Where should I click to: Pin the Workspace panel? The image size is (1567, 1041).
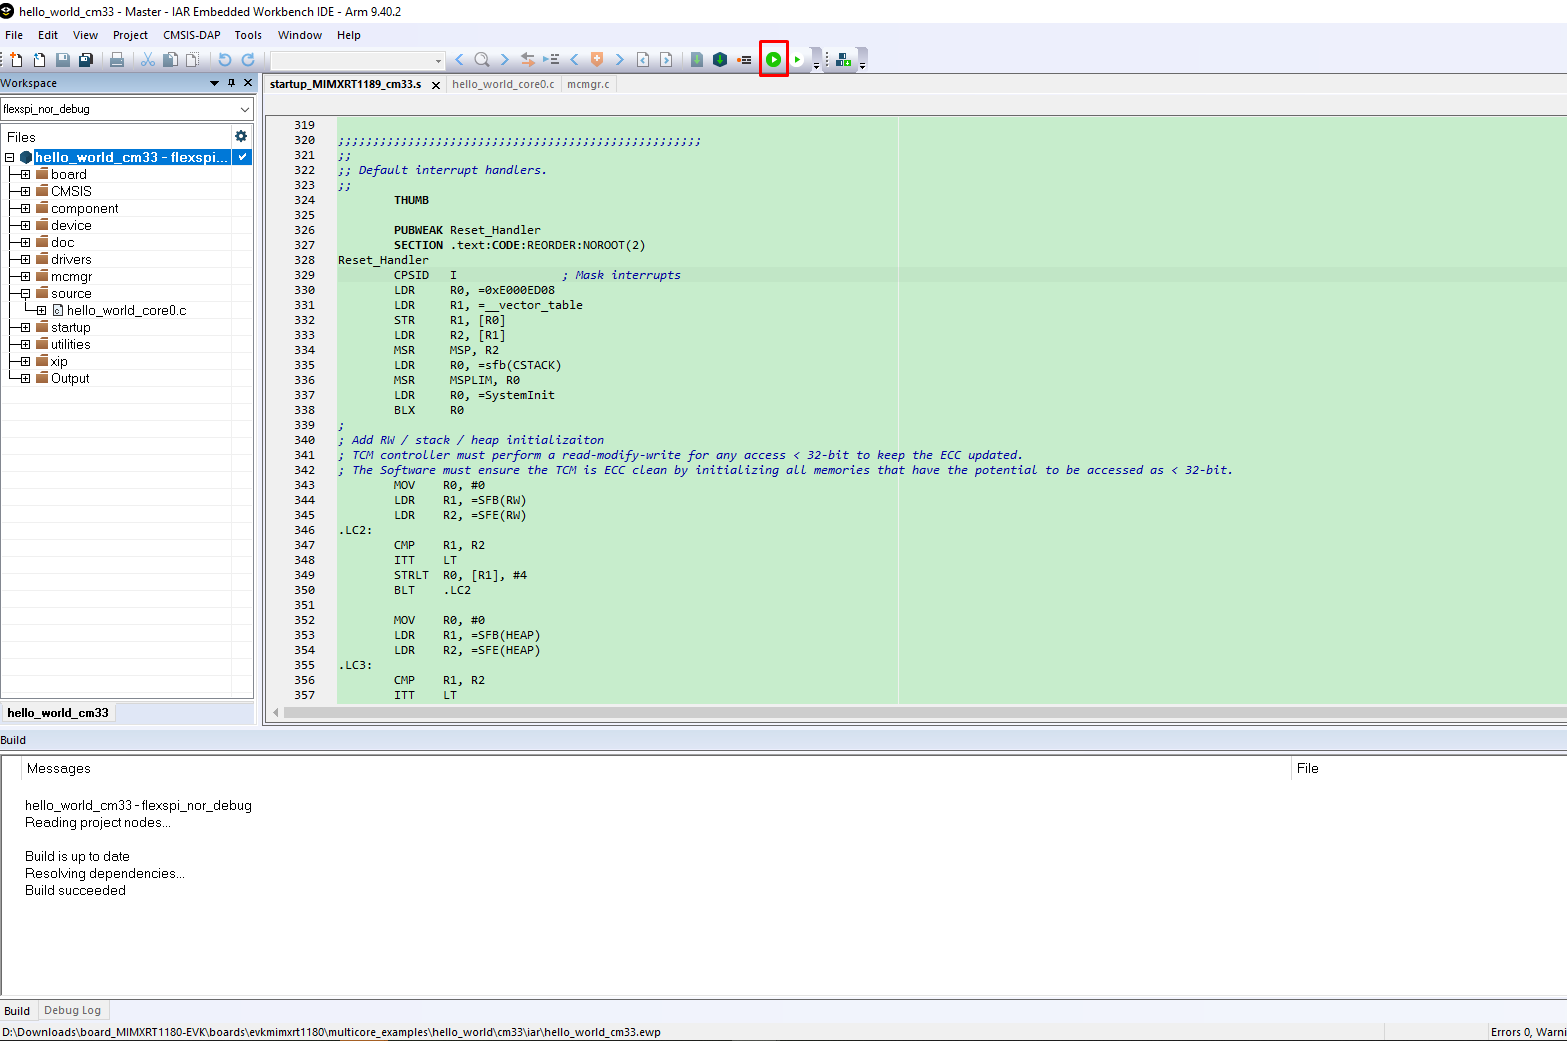coord(232,83)
